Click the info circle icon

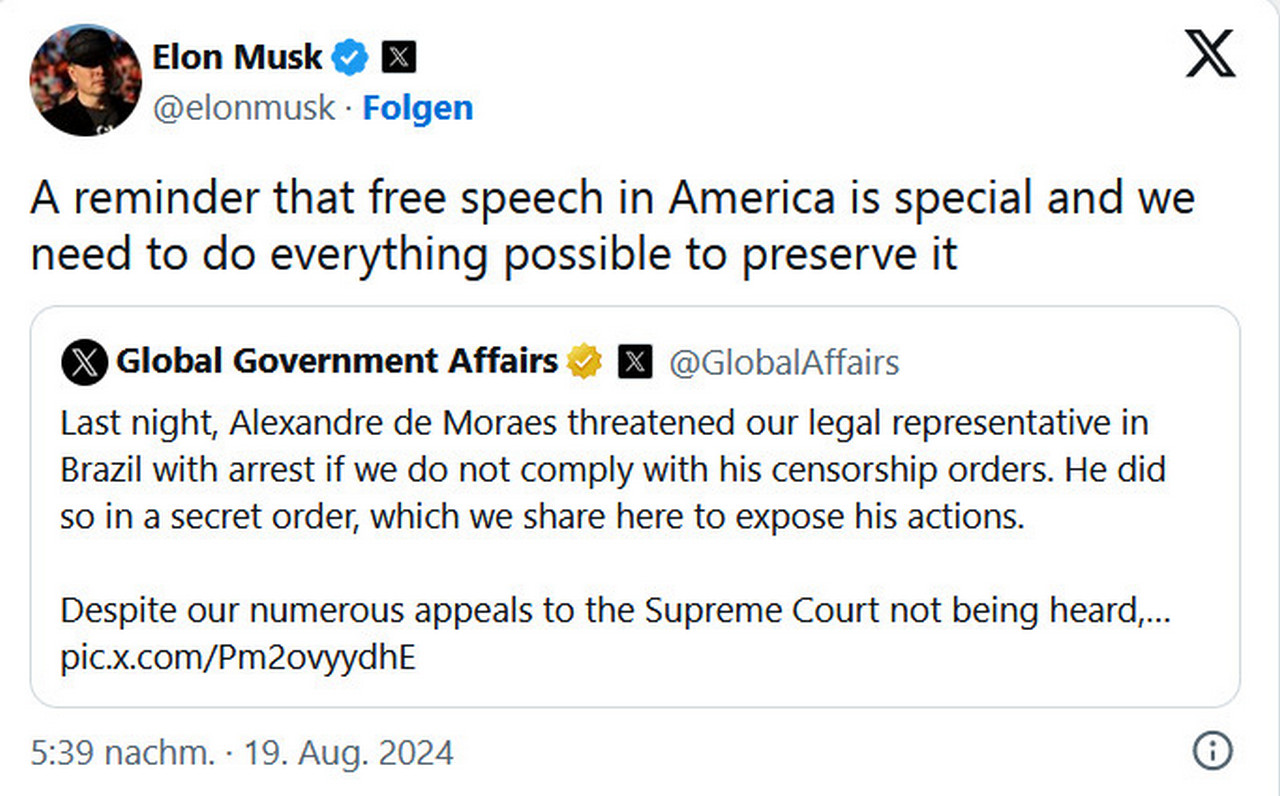click(1212, 751)
